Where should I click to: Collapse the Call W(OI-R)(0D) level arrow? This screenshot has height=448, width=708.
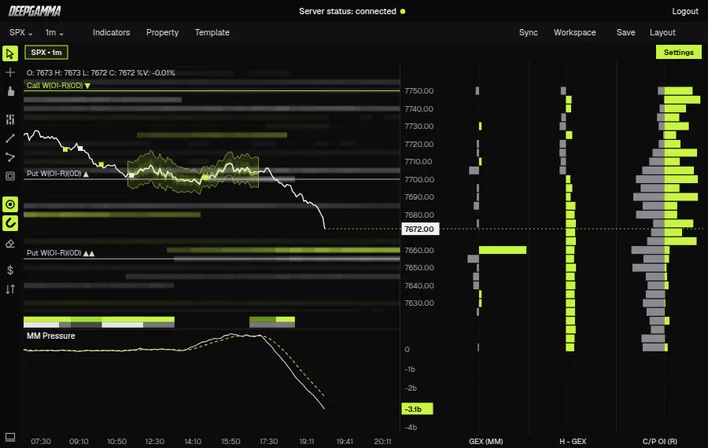tap(88, 85)
